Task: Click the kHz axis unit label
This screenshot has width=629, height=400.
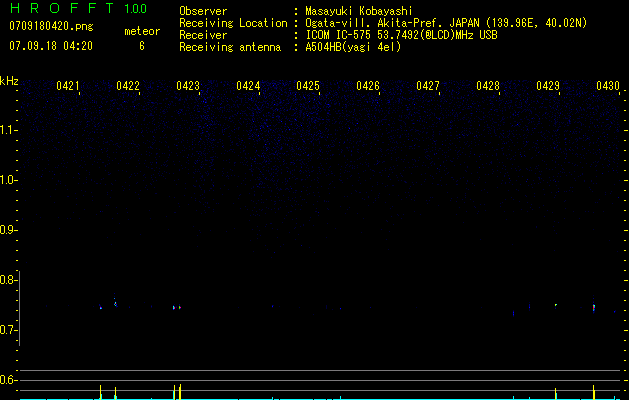Action: click(9, 81)
